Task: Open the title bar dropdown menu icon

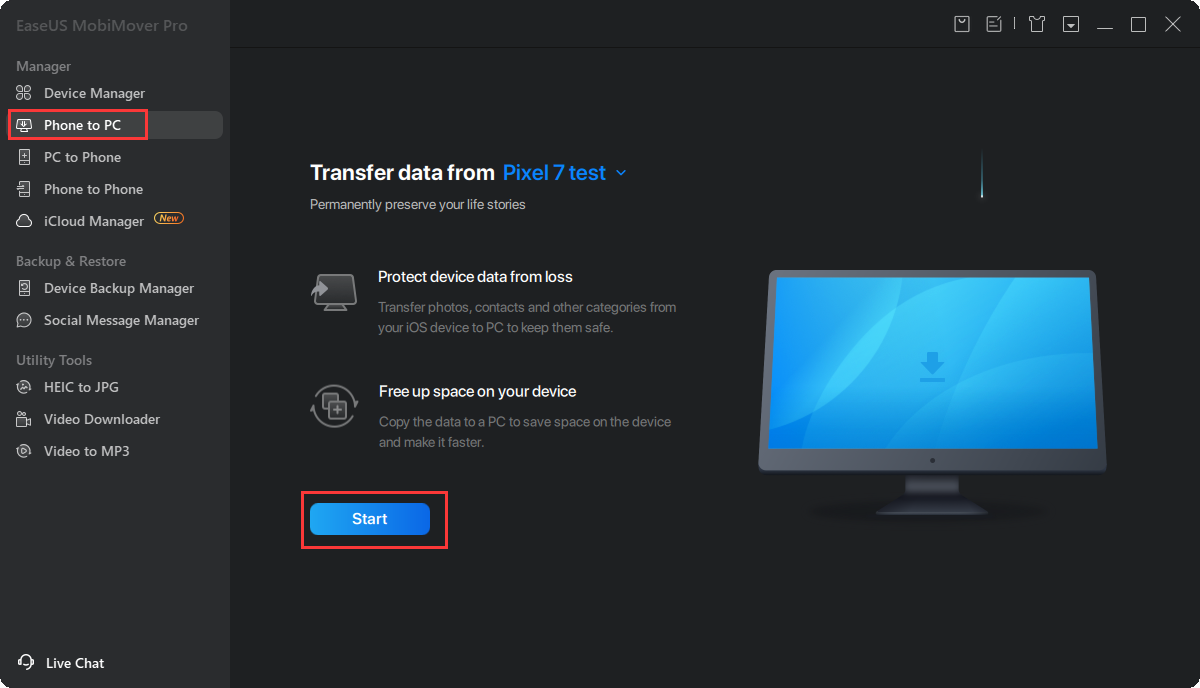Action: [1071, 24]
